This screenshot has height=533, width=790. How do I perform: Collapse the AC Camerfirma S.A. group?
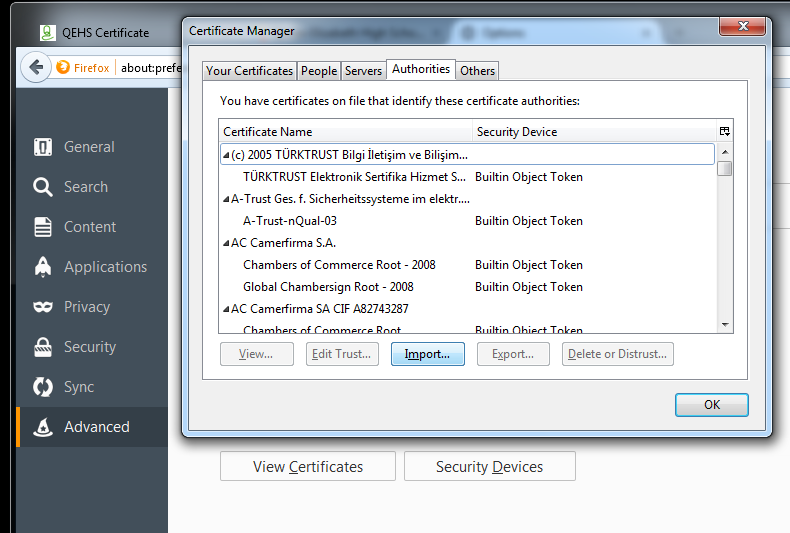pyautogui.click(x=226, y=243)
